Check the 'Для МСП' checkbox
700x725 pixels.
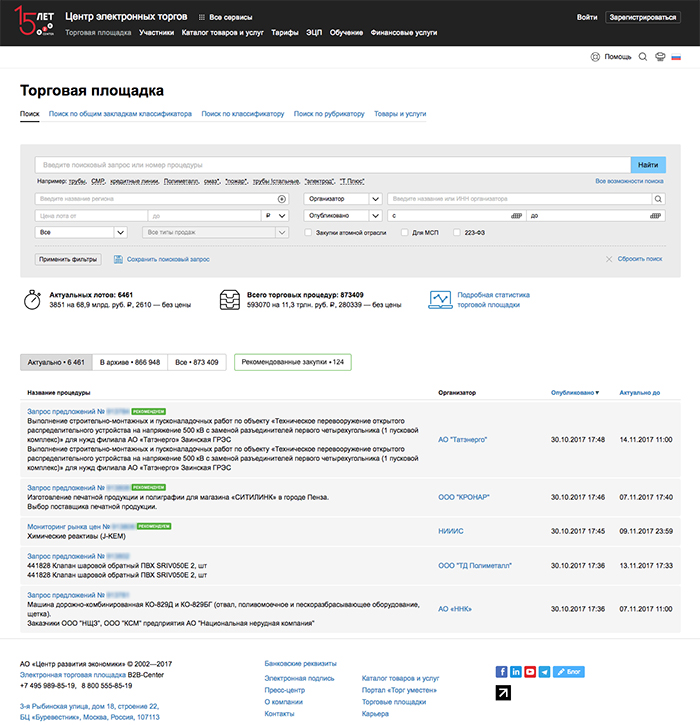(404, 232)
